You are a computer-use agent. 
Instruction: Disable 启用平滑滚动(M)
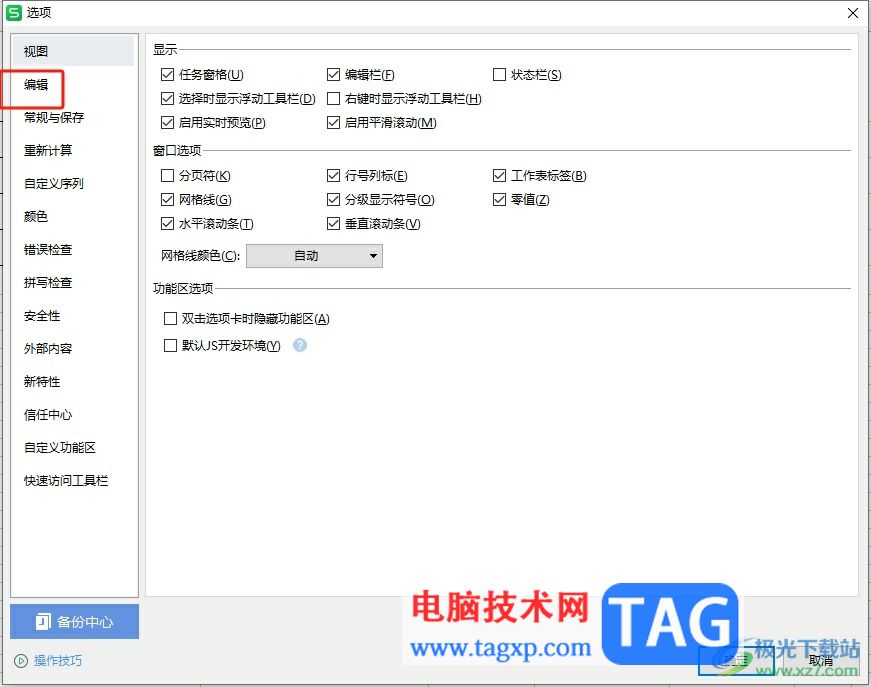tap(333, 122)
